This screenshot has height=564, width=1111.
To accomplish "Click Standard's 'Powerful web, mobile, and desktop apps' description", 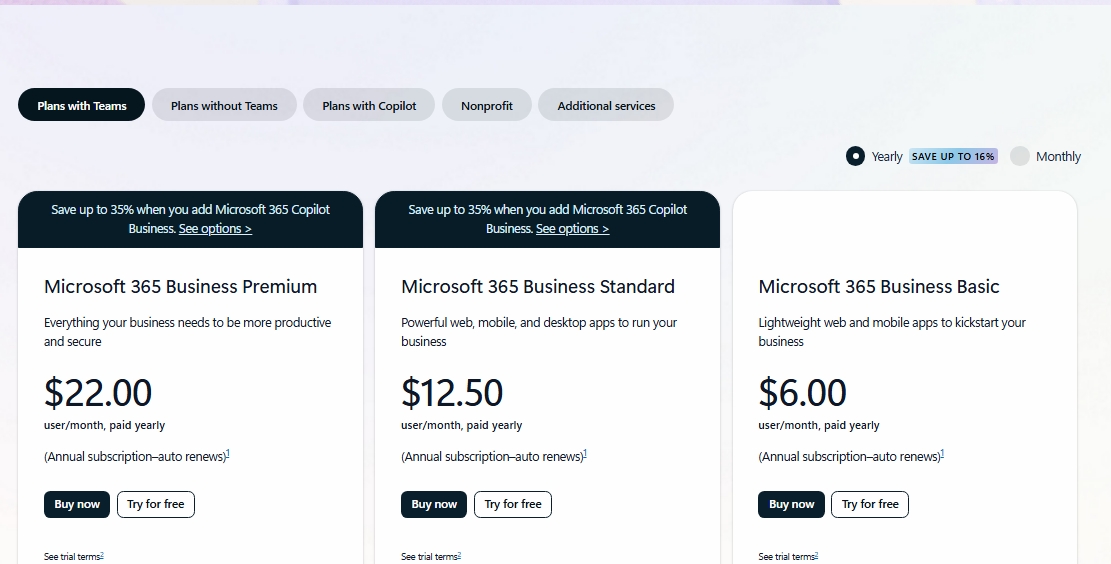I will 539,332.
